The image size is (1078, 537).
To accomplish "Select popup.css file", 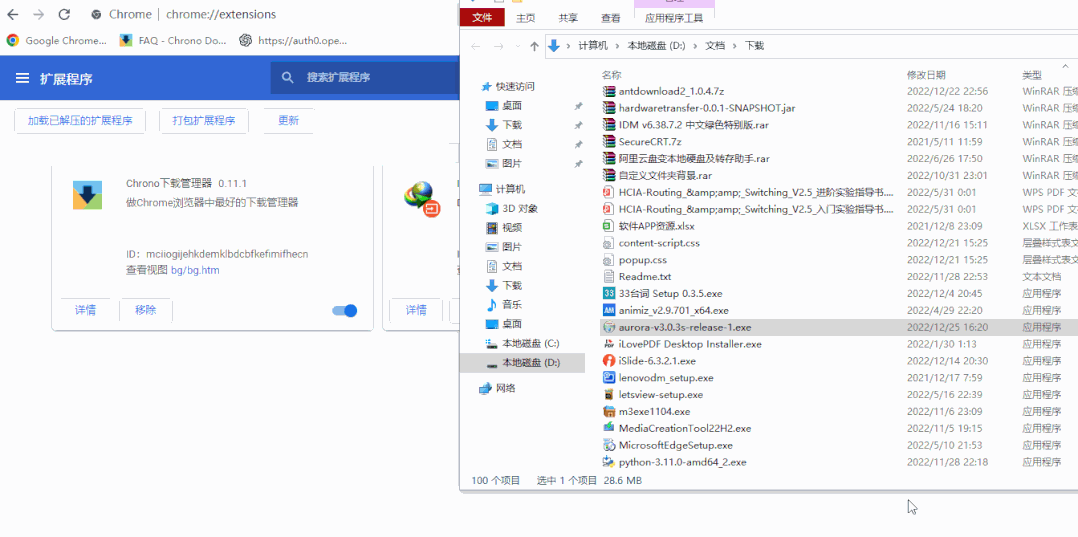I will (642, 260).
